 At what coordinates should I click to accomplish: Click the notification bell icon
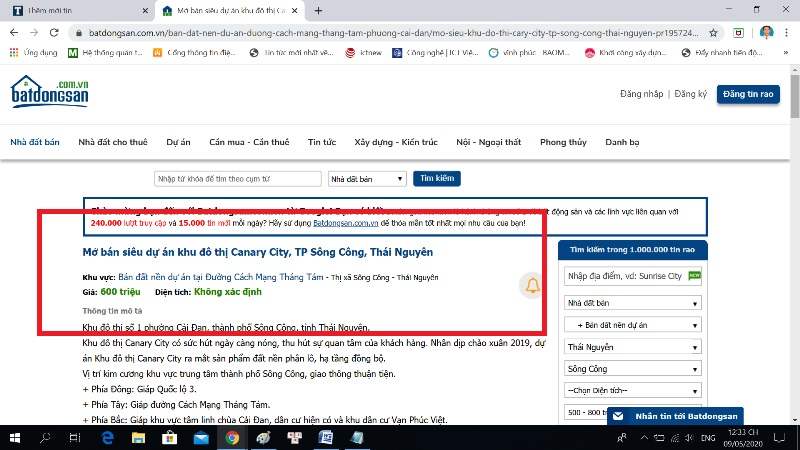click(532, 287)
